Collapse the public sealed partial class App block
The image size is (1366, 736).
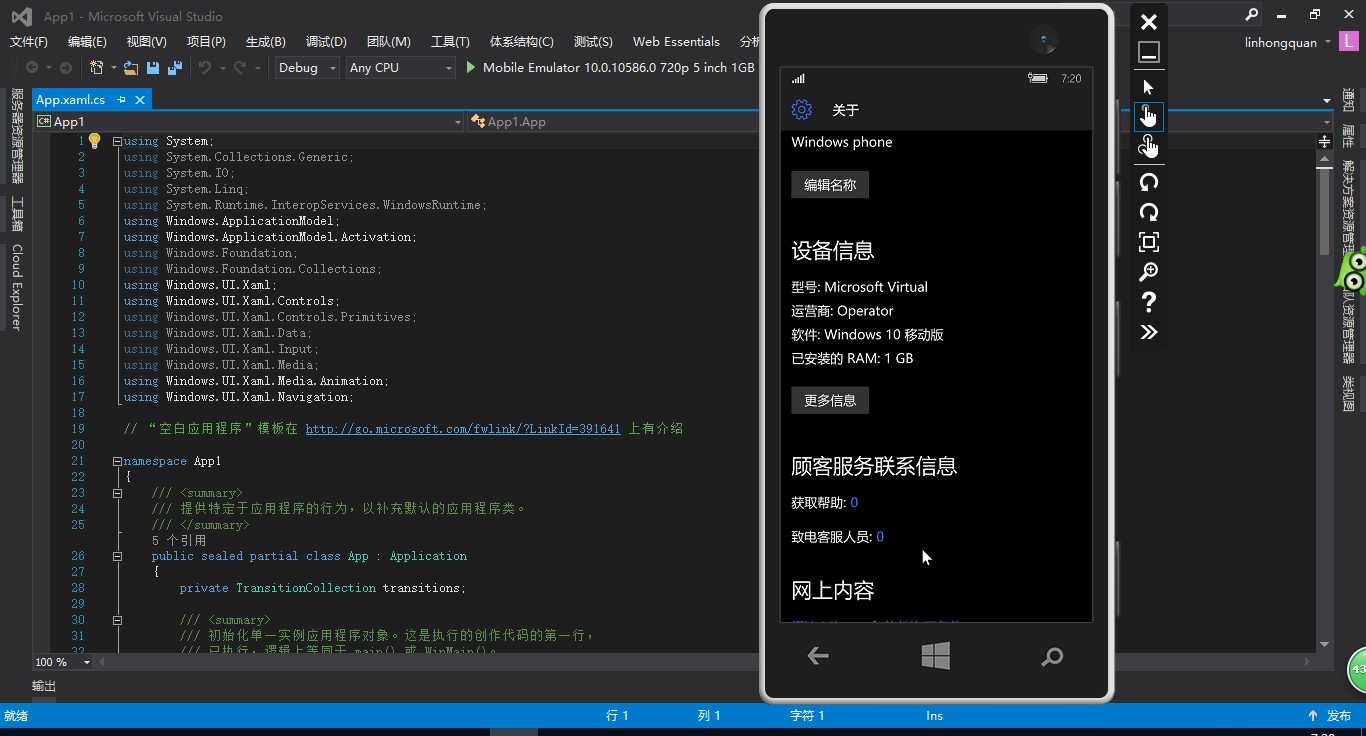(117, 556)
